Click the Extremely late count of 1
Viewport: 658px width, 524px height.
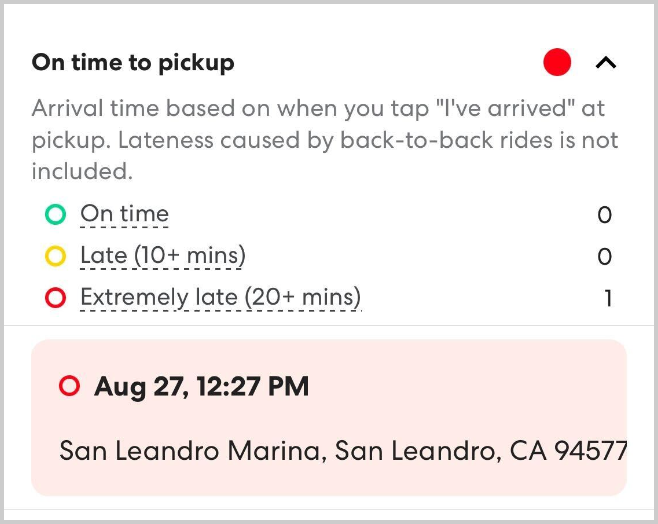coord(607,298)
